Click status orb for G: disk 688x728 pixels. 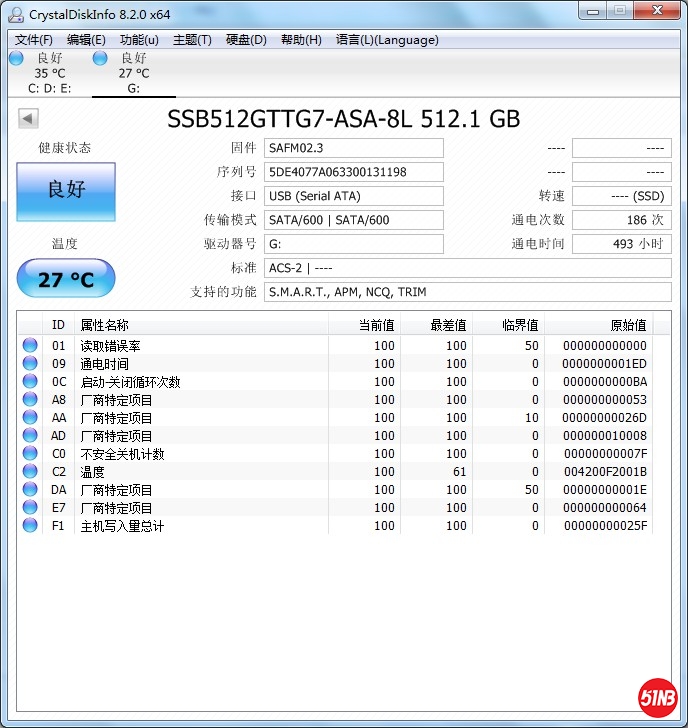coord(100,58)
